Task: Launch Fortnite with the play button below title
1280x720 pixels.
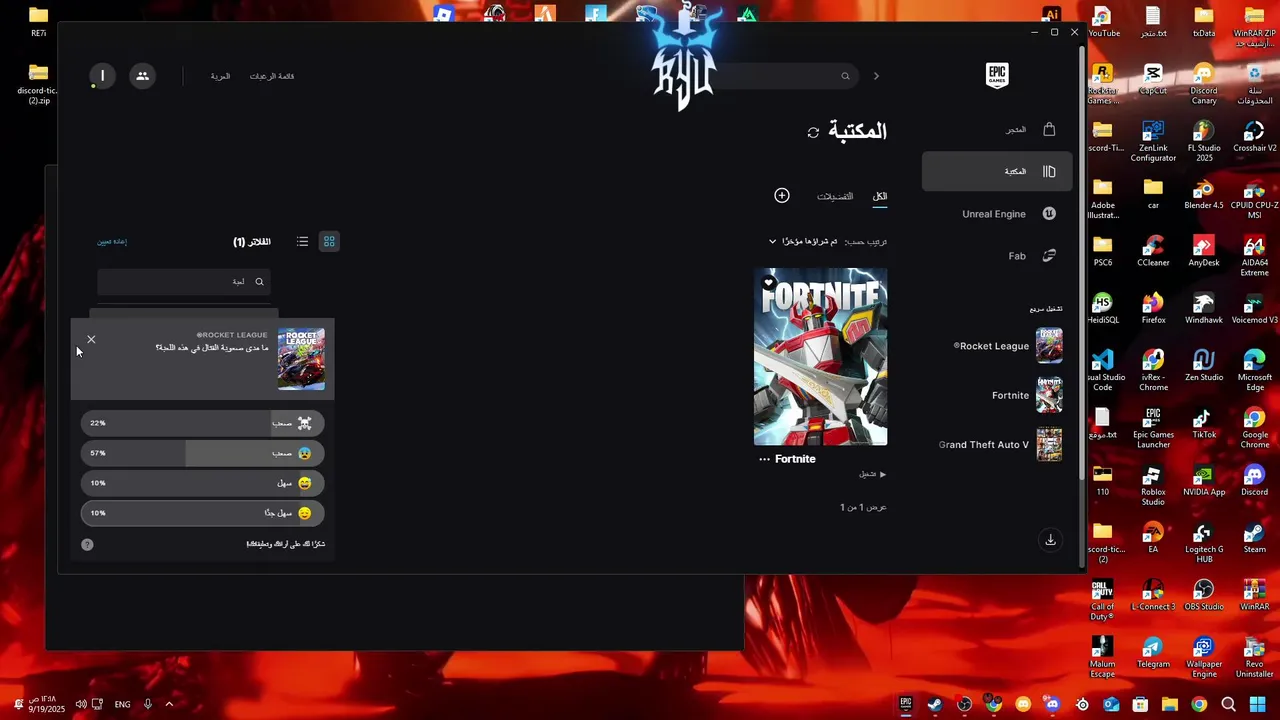Action: click(873, 474)
